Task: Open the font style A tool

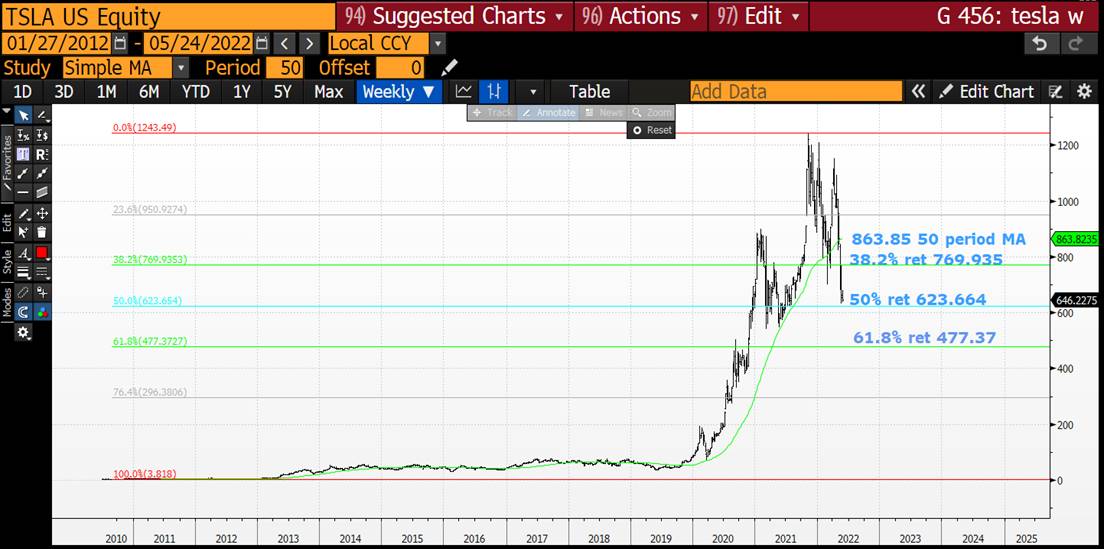Action: point(23,253)
